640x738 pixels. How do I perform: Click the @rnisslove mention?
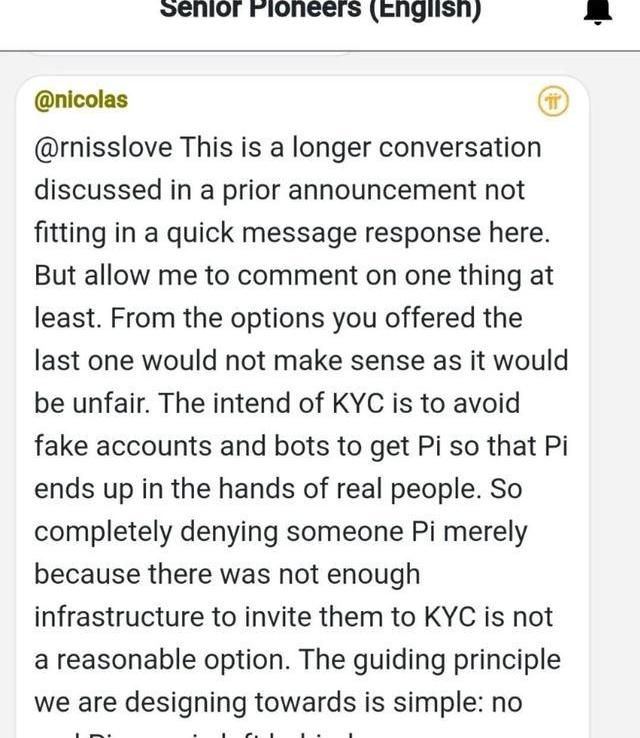click(104, 148)
